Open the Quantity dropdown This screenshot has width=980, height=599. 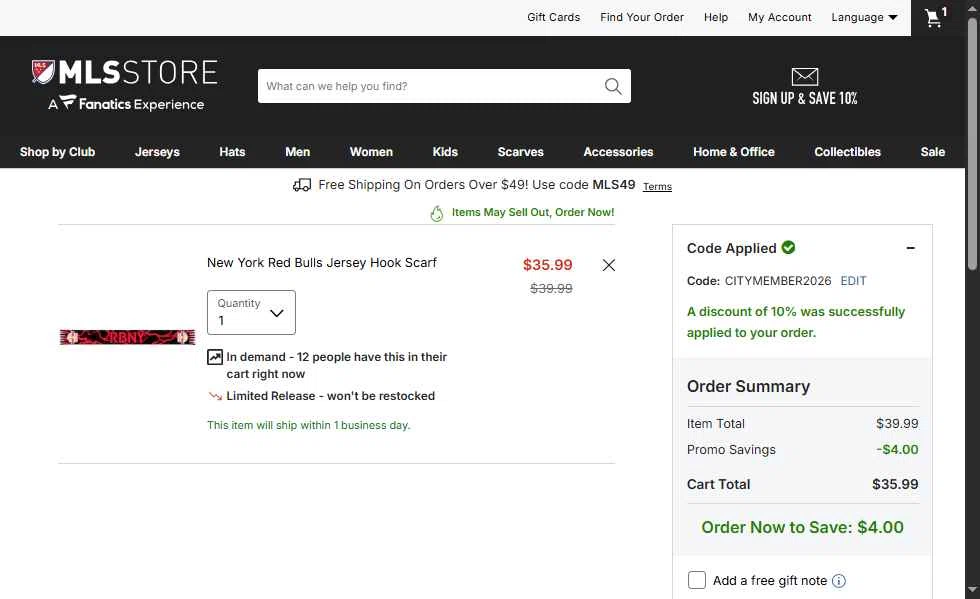click(251, 312)
